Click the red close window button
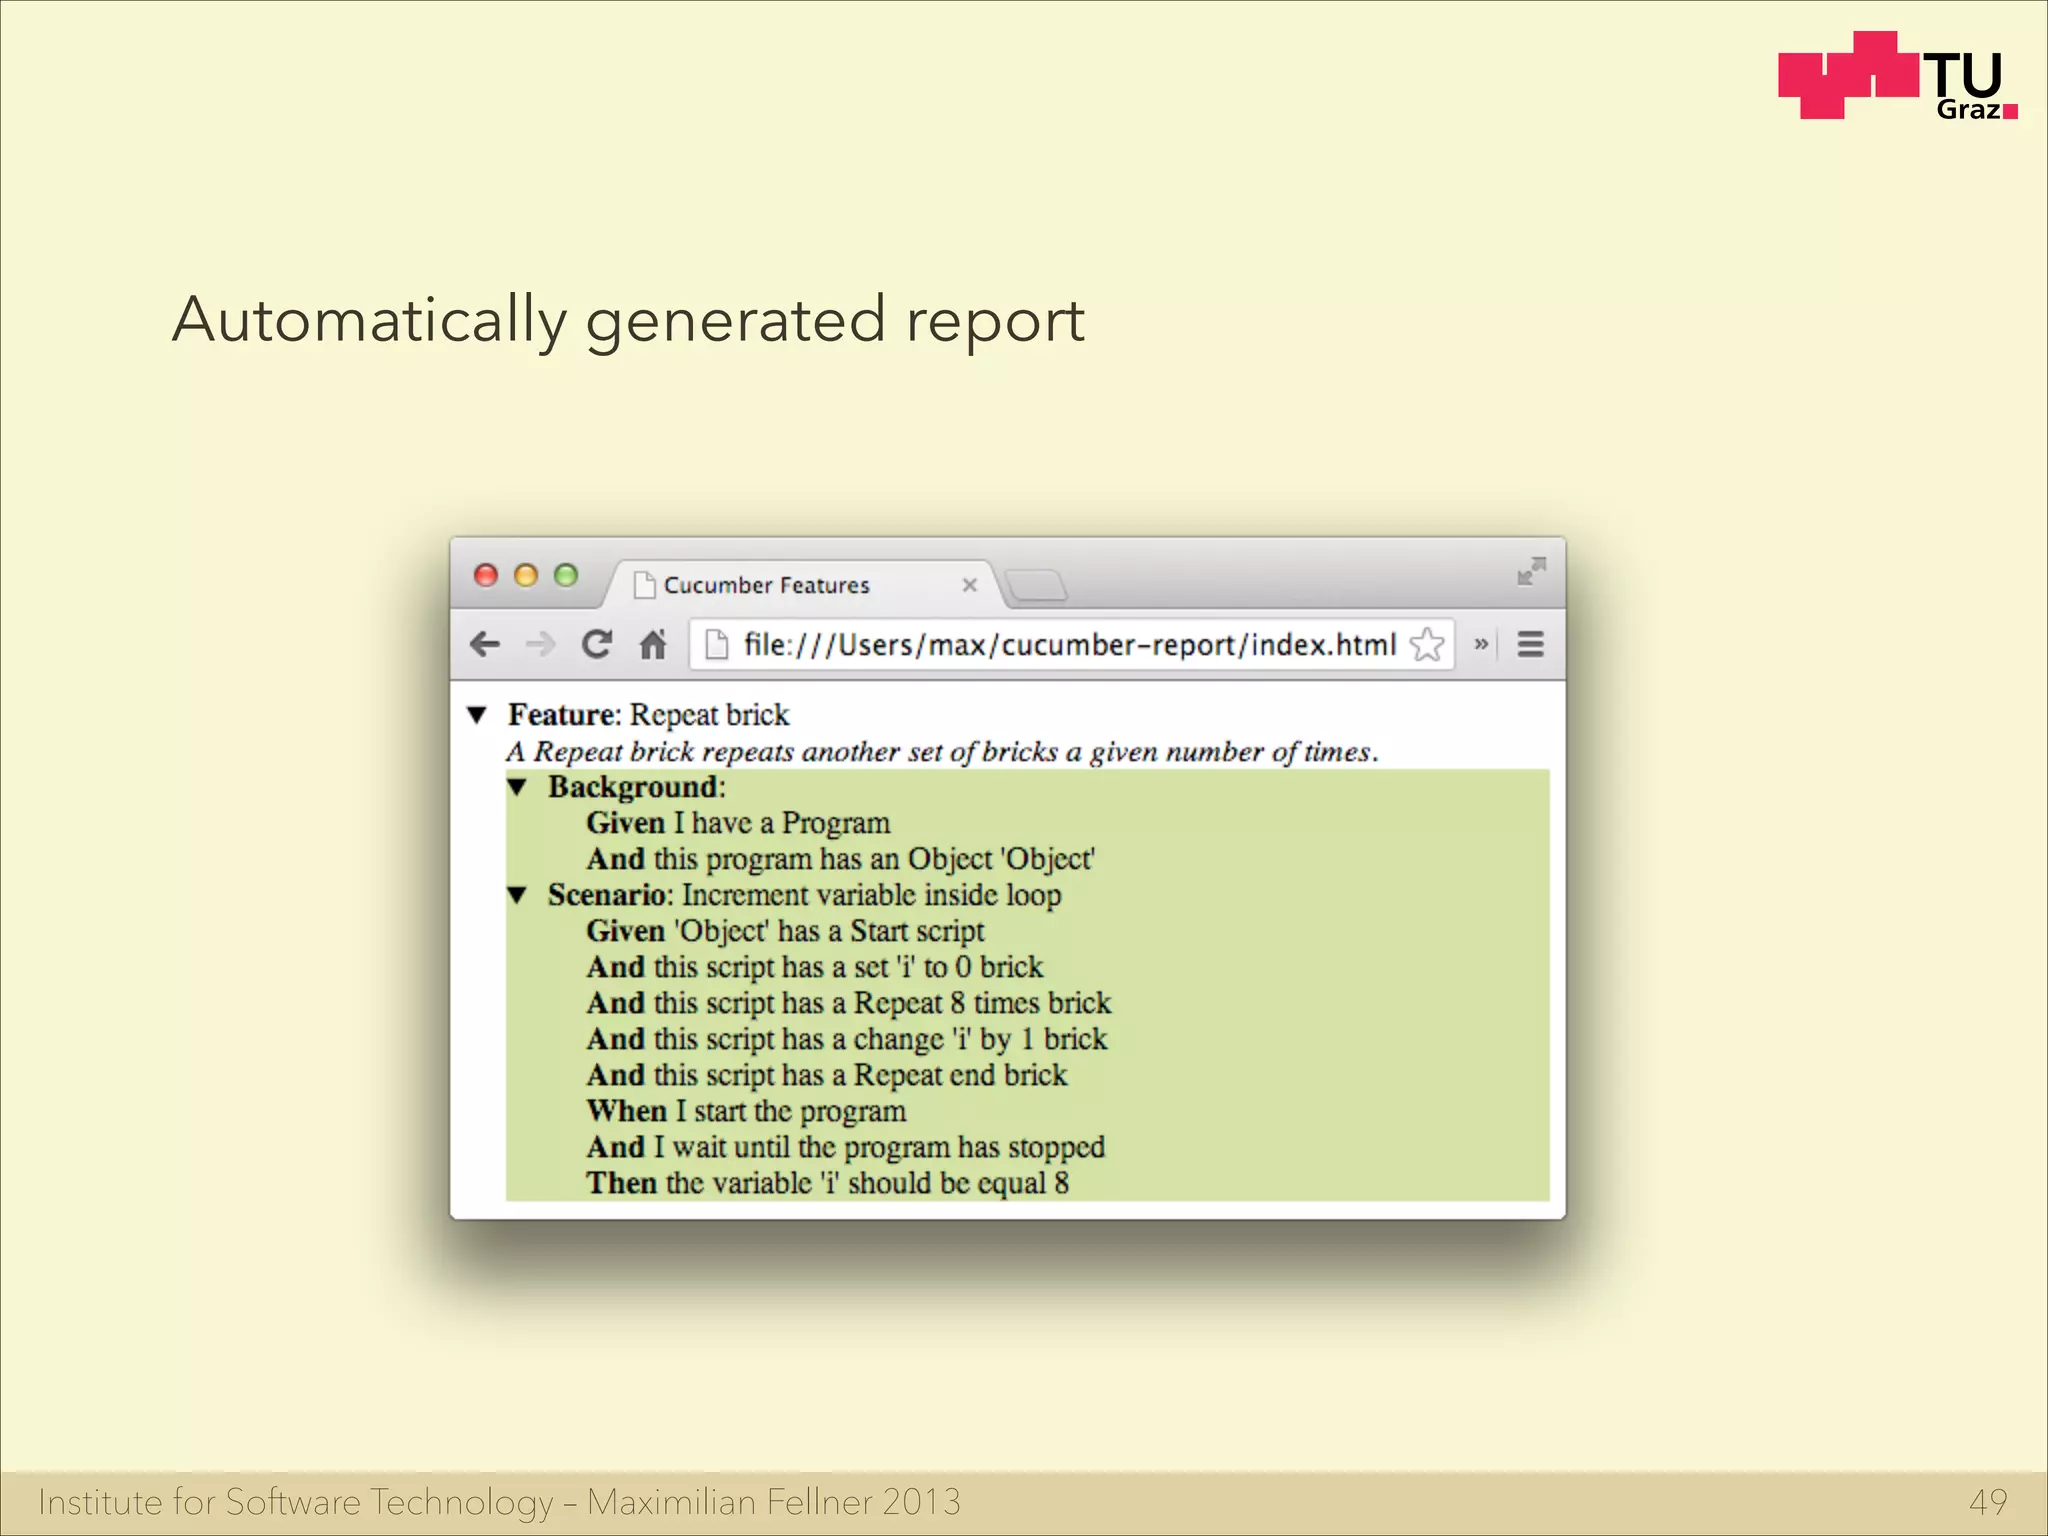2048x1536 pixels. (x=486, y=575)
